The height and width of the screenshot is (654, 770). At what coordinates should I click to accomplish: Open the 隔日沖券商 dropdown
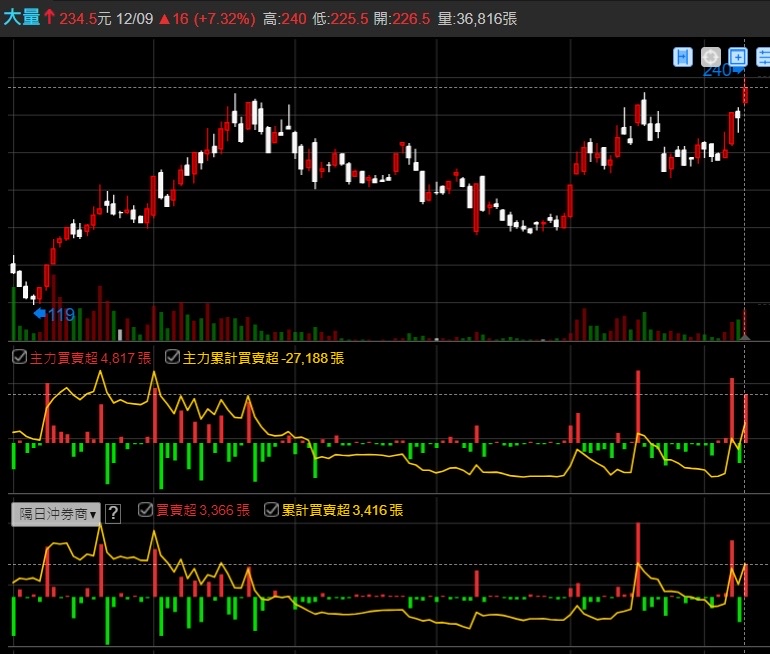click(56, 514)
